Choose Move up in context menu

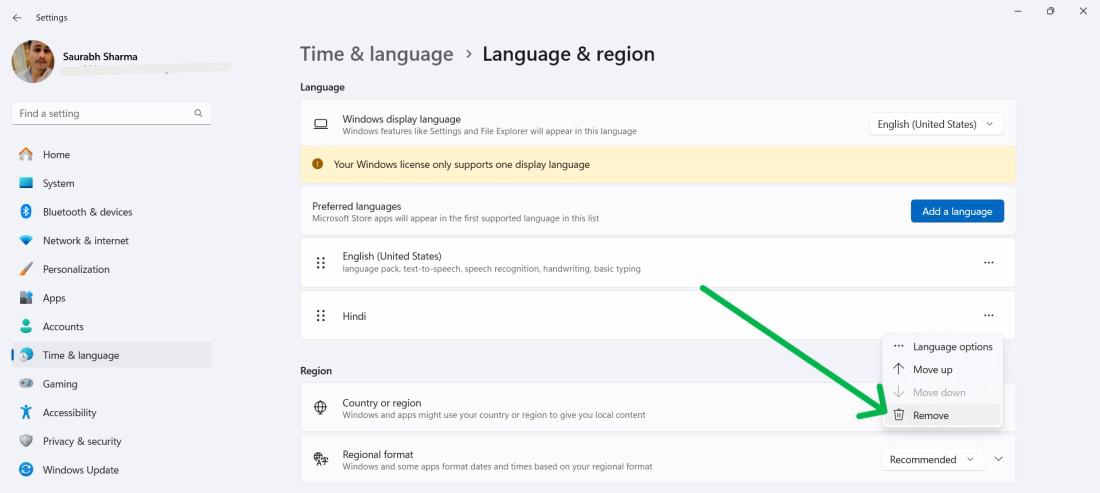942,370
